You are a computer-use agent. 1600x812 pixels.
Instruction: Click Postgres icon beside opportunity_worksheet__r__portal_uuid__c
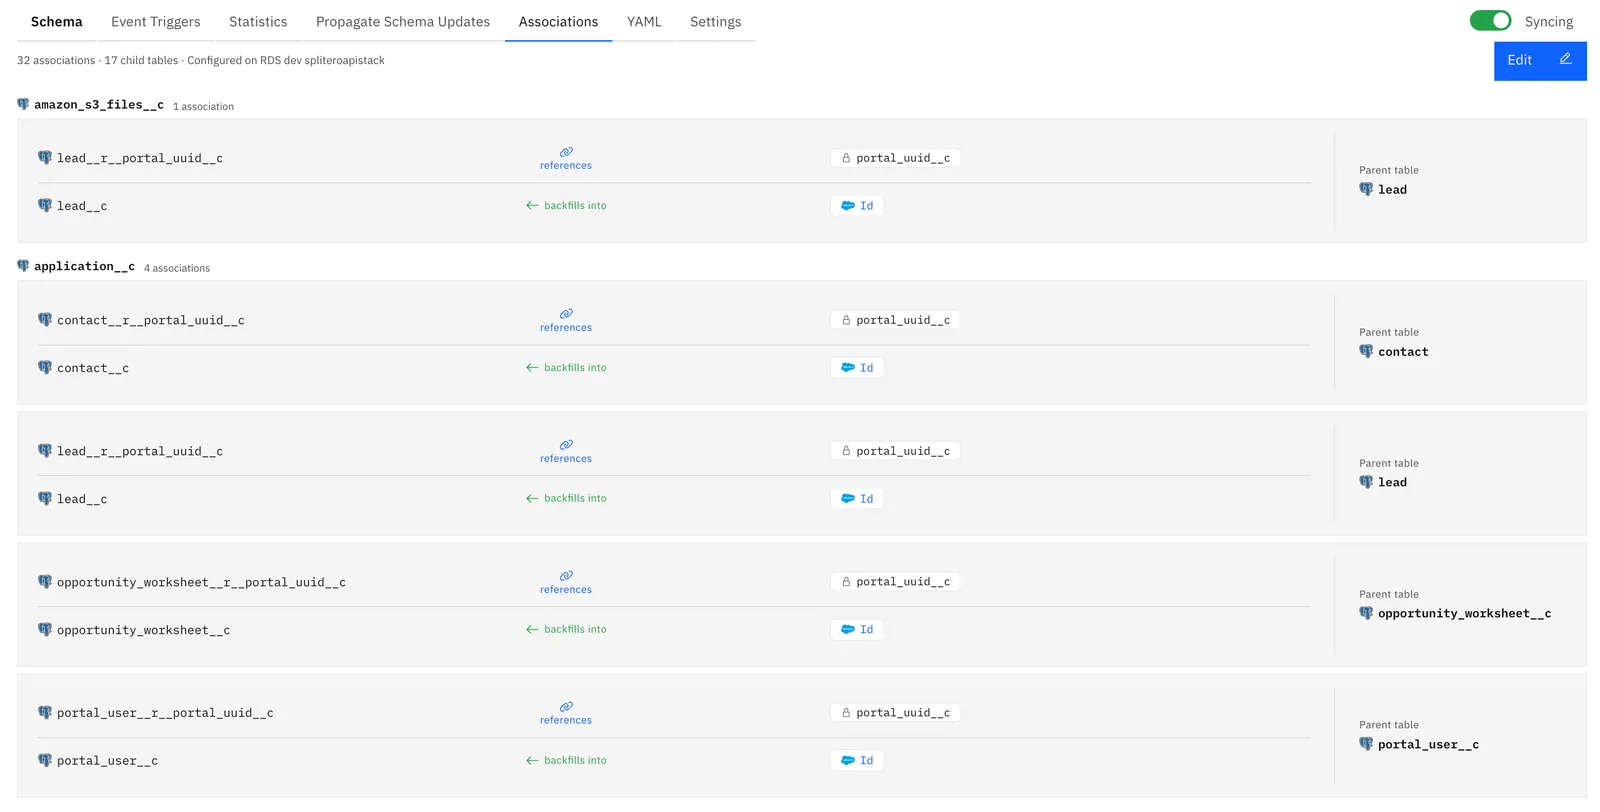tap(45, 582)
